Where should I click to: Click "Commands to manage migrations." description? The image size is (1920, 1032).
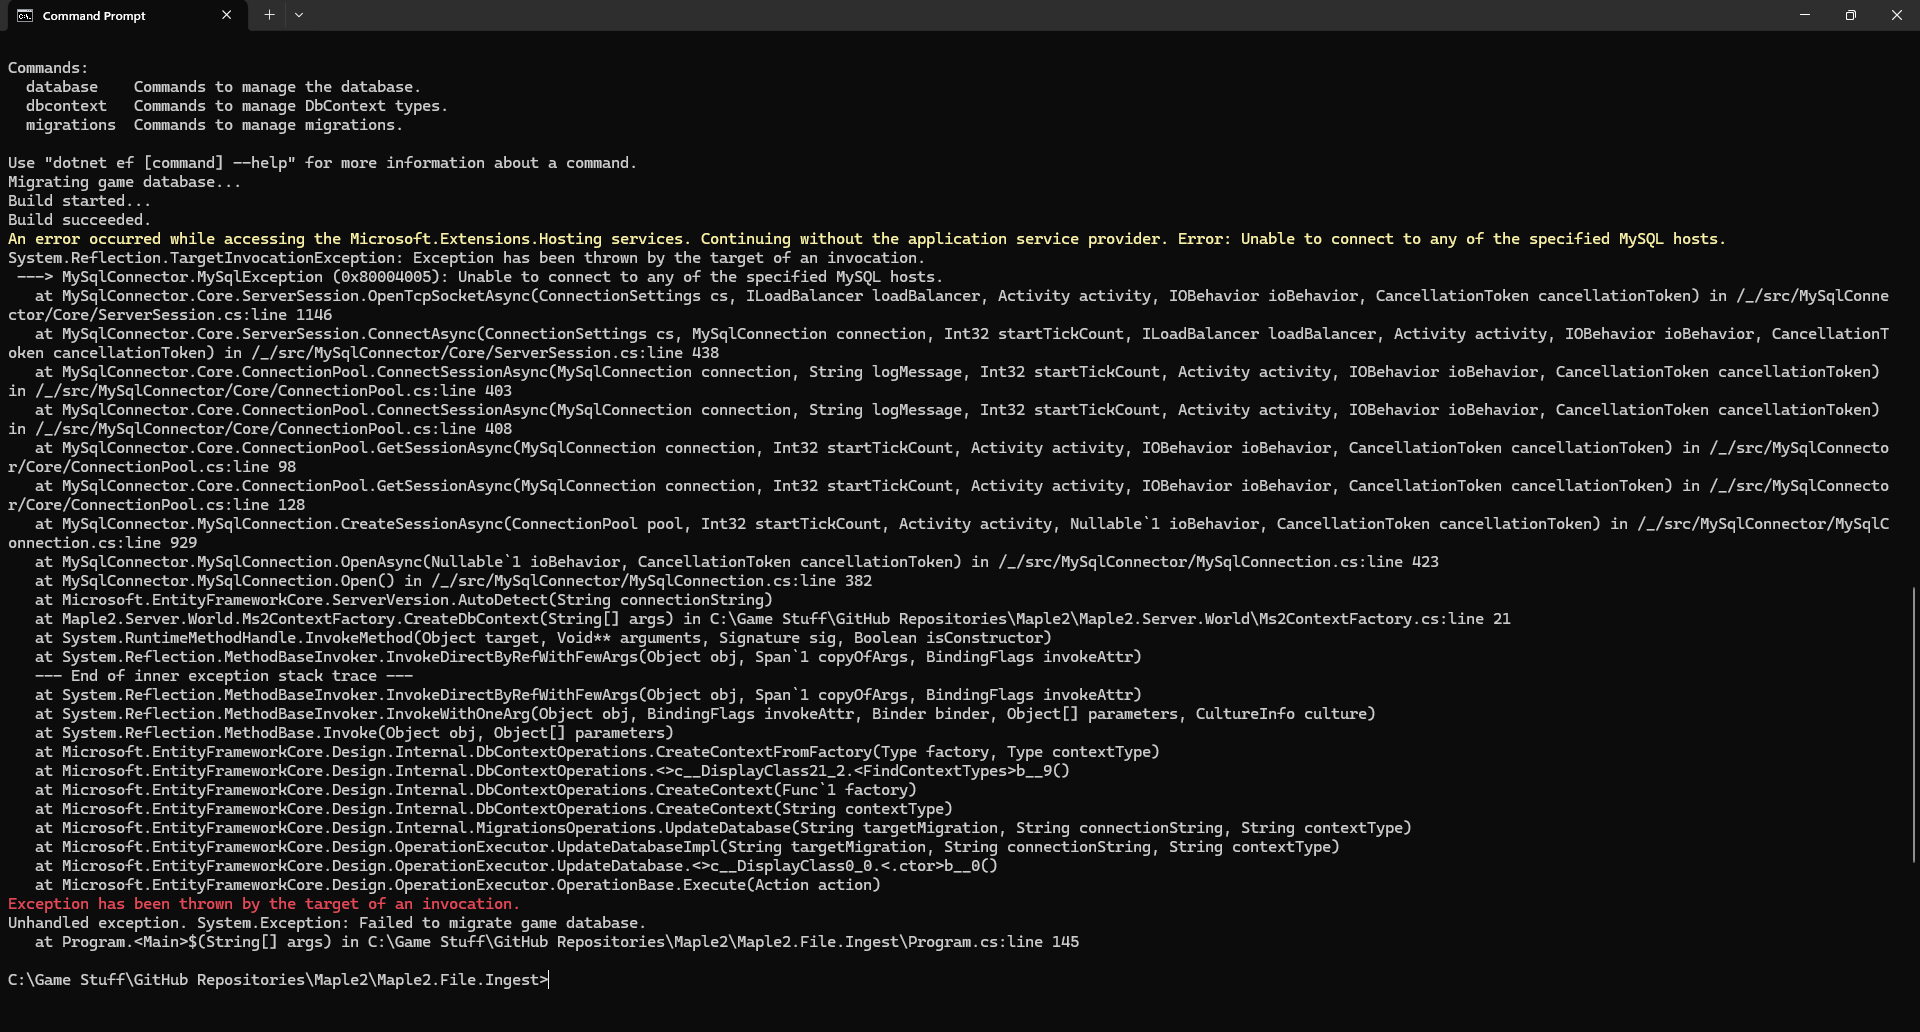coord(268,125)
